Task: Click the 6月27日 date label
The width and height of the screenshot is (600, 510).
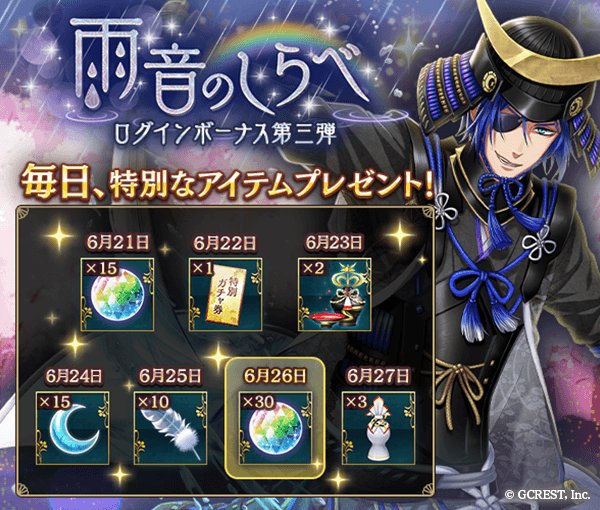Action: coord(378,376)
